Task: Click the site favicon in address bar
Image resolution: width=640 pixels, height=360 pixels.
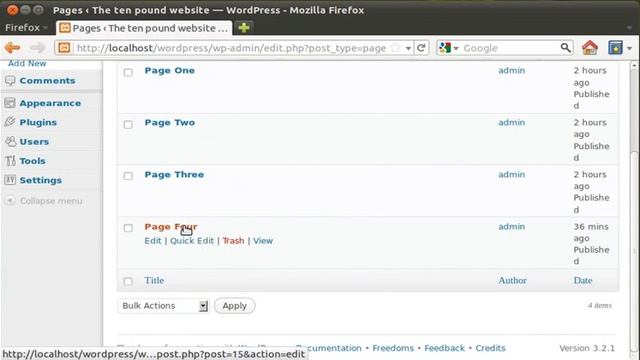Action: point(64,48)
